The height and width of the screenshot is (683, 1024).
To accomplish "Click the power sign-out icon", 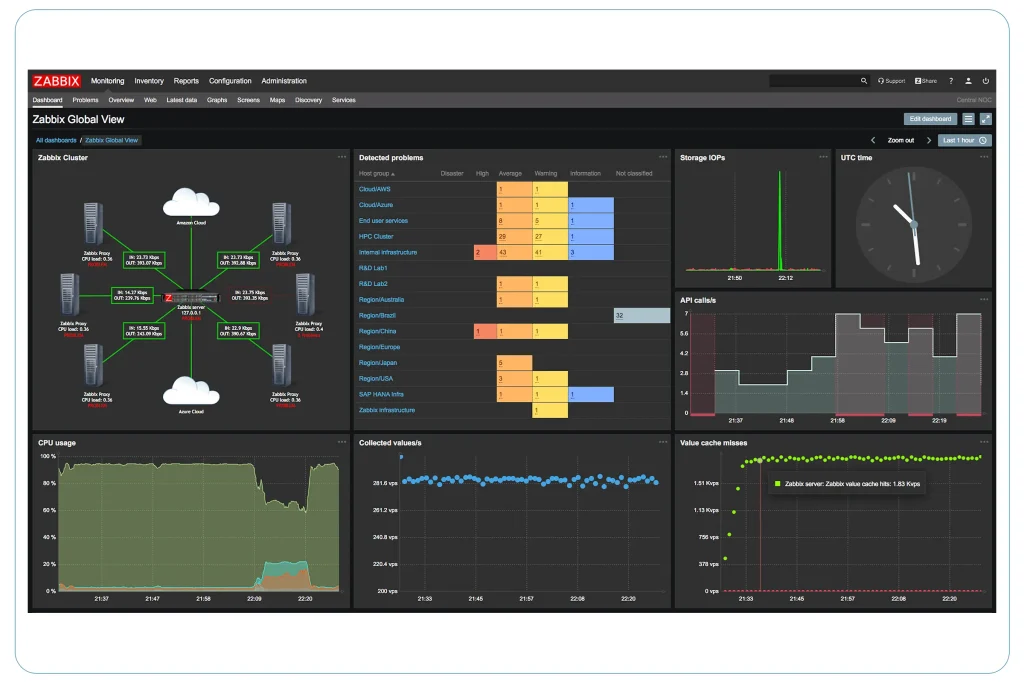I will pyautogui.click(x=985, y=81).
